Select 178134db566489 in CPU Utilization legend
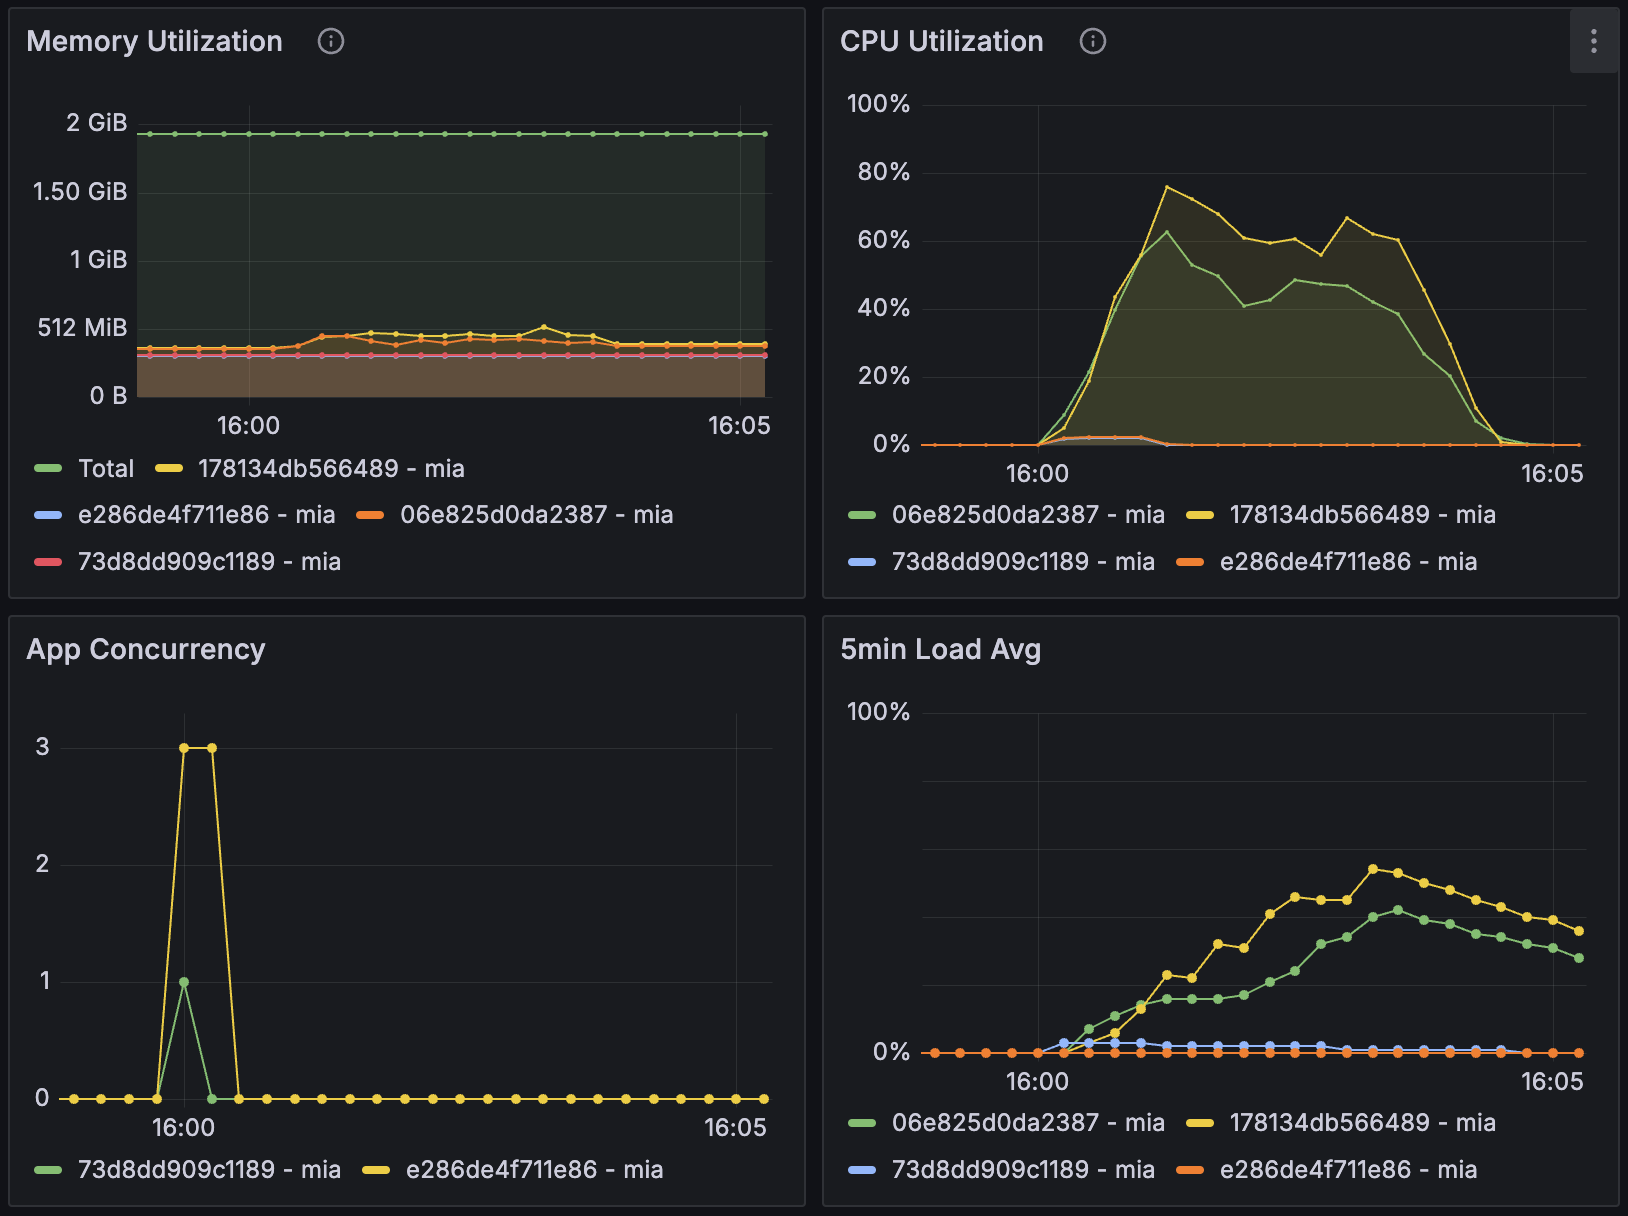1628x1216 pixels. tap(1362, 515)
